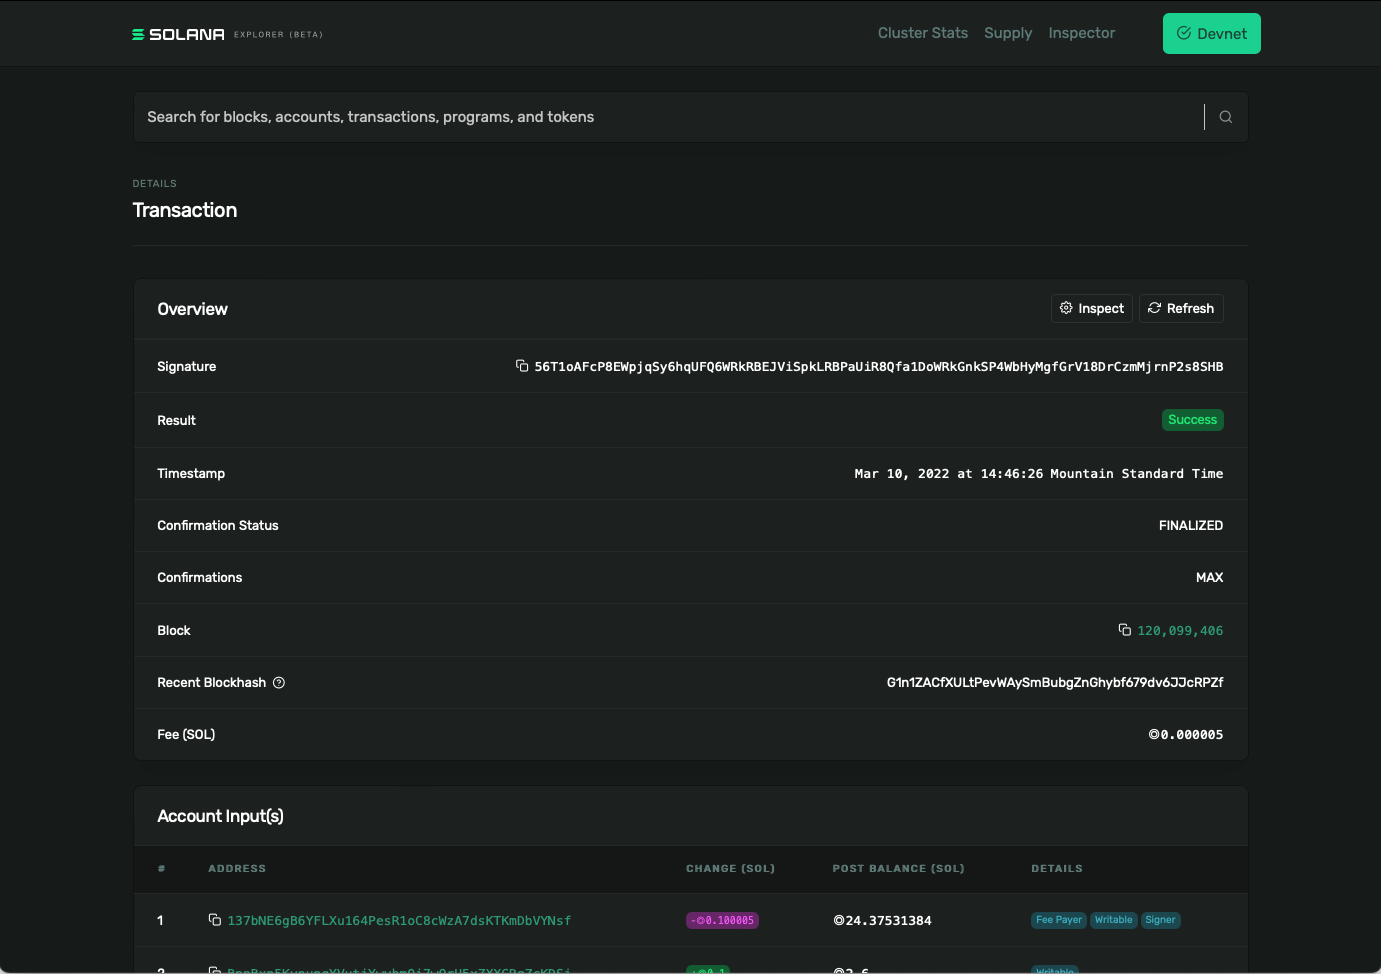Image resolution: width=1381 pixels, height=974 pixels.
Task: Navigate to the Inspector page
Action: pyautogui.click(x=1081, y=33)
